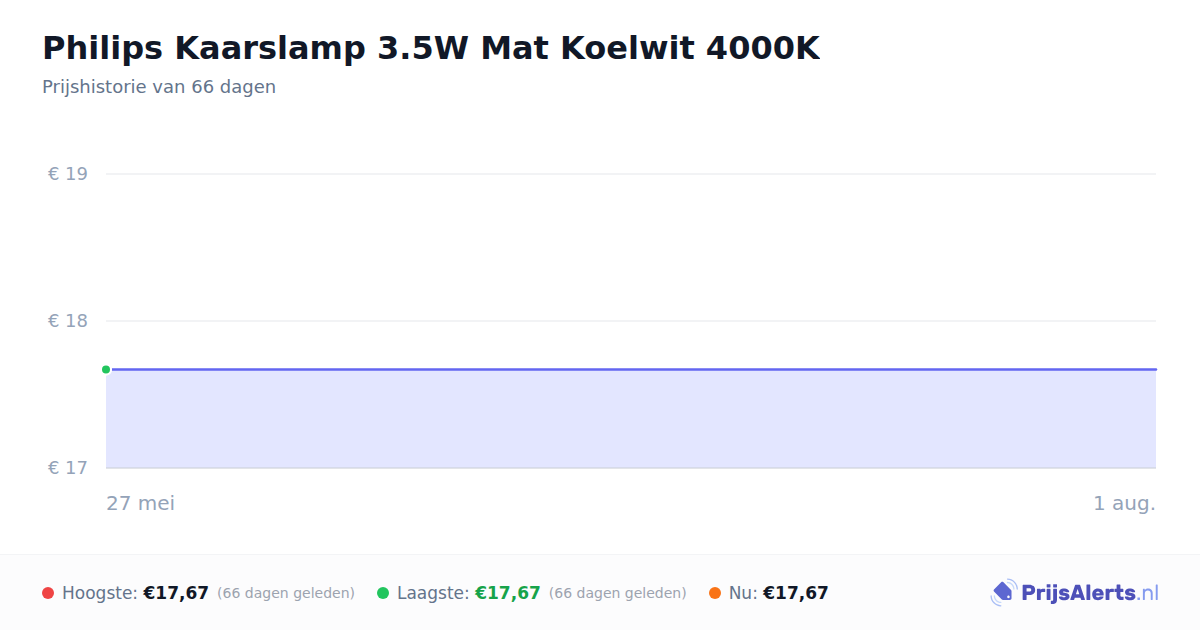Open the PrijsAlerts.nl link
The height and width of the screenshot is (630, 1200).
click(x=1090, y=593)
